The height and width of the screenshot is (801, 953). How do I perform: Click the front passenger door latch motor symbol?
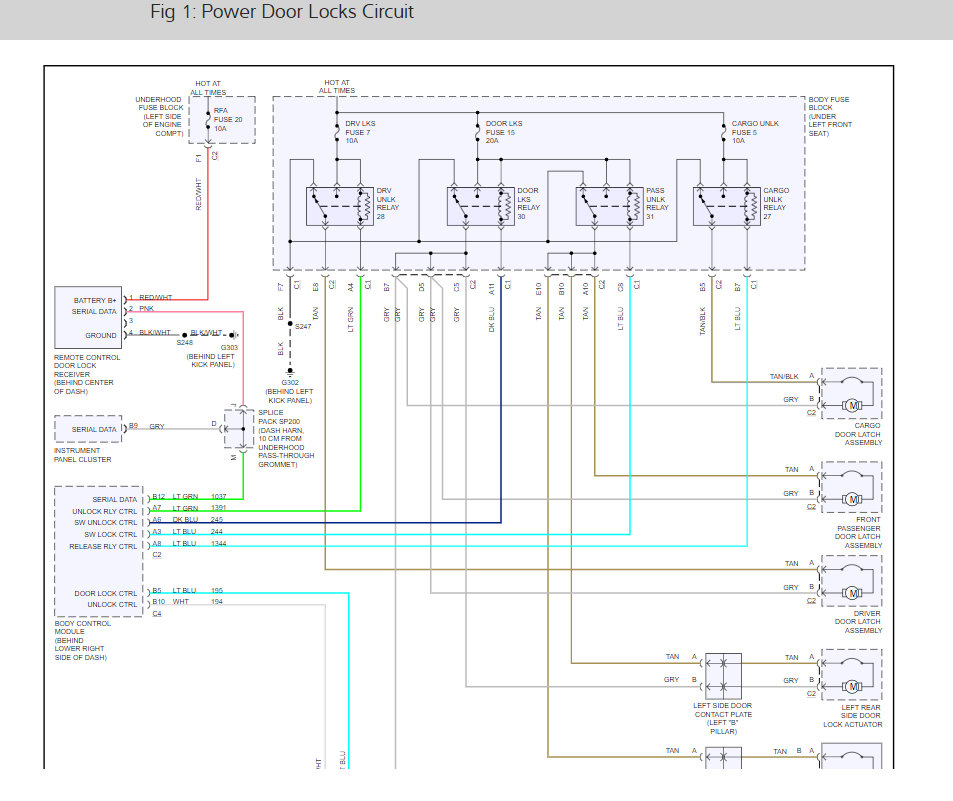853,500
